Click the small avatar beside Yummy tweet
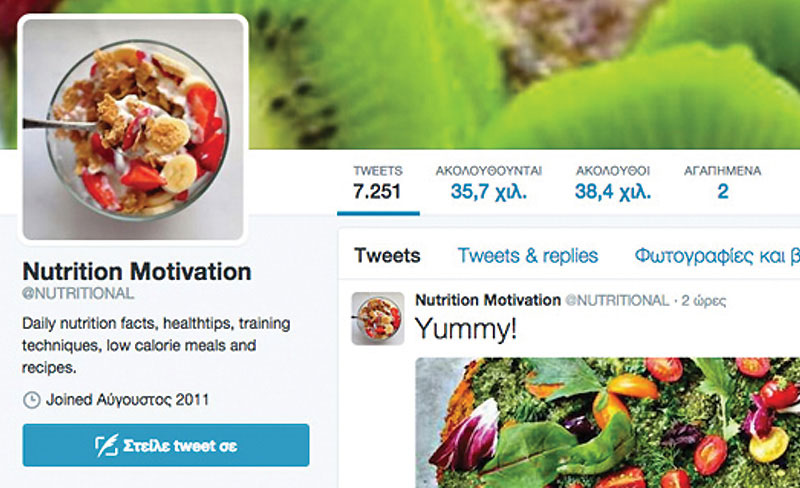800x488 pixels. pos(378,319)
